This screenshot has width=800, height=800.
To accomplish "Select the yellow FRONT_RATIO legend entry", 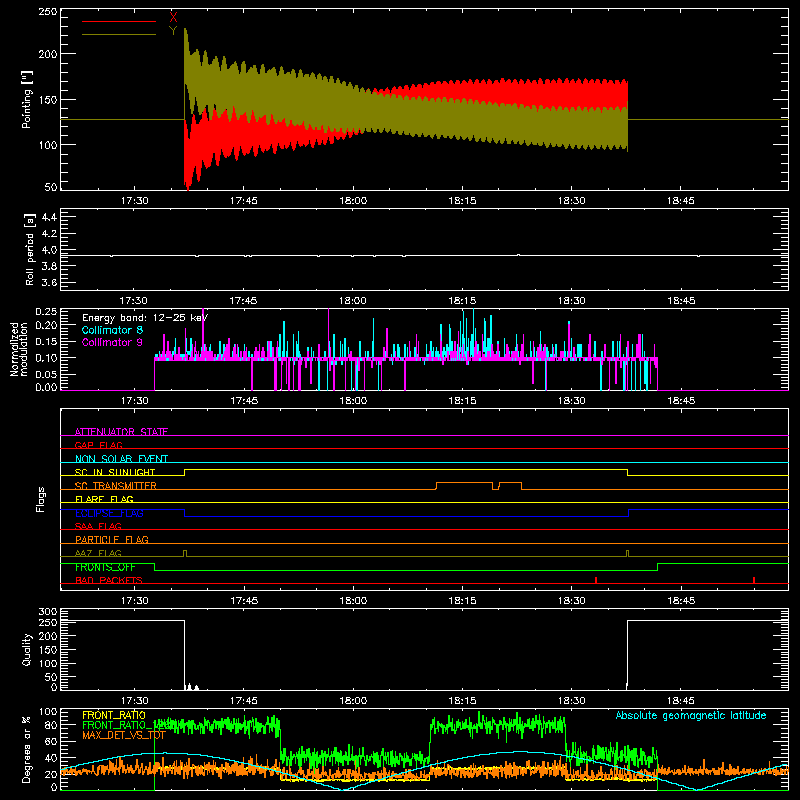I will (x=114, y=715).
